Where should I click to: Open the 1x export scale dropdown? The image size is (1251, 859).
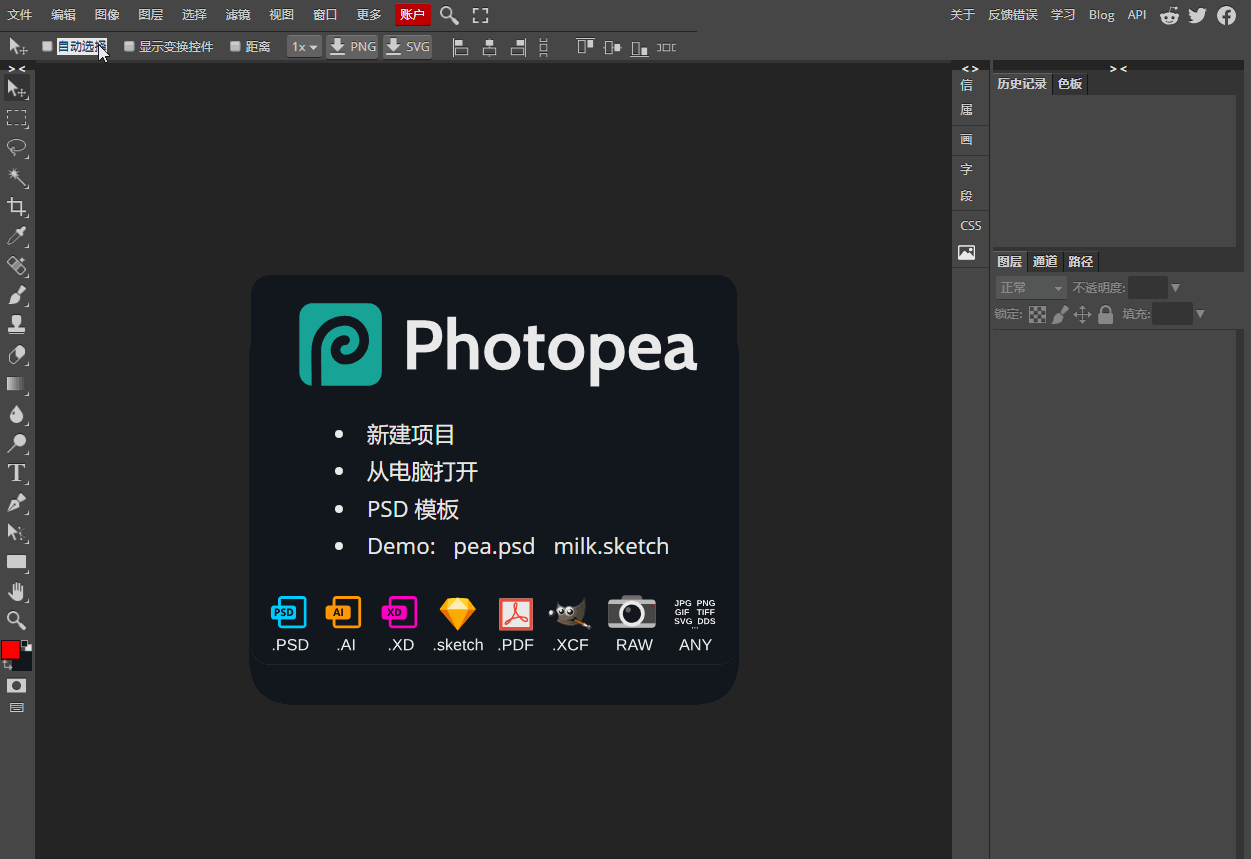point(304,47)
